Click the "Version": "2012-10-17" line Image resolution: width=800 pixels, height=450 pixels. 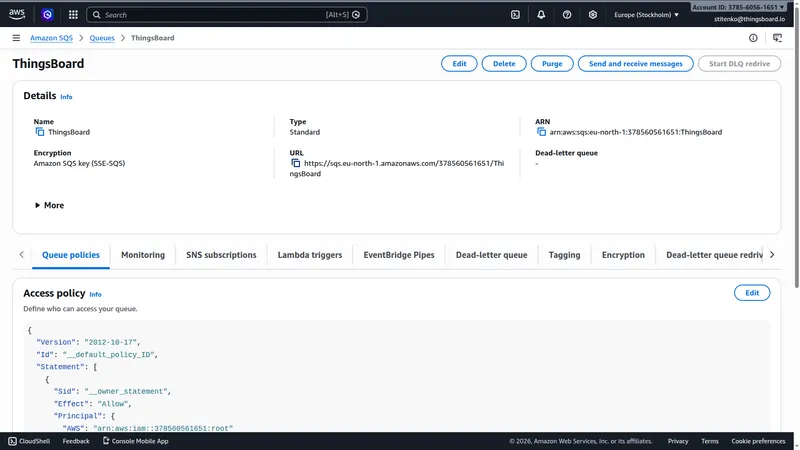tap(88, 342)
